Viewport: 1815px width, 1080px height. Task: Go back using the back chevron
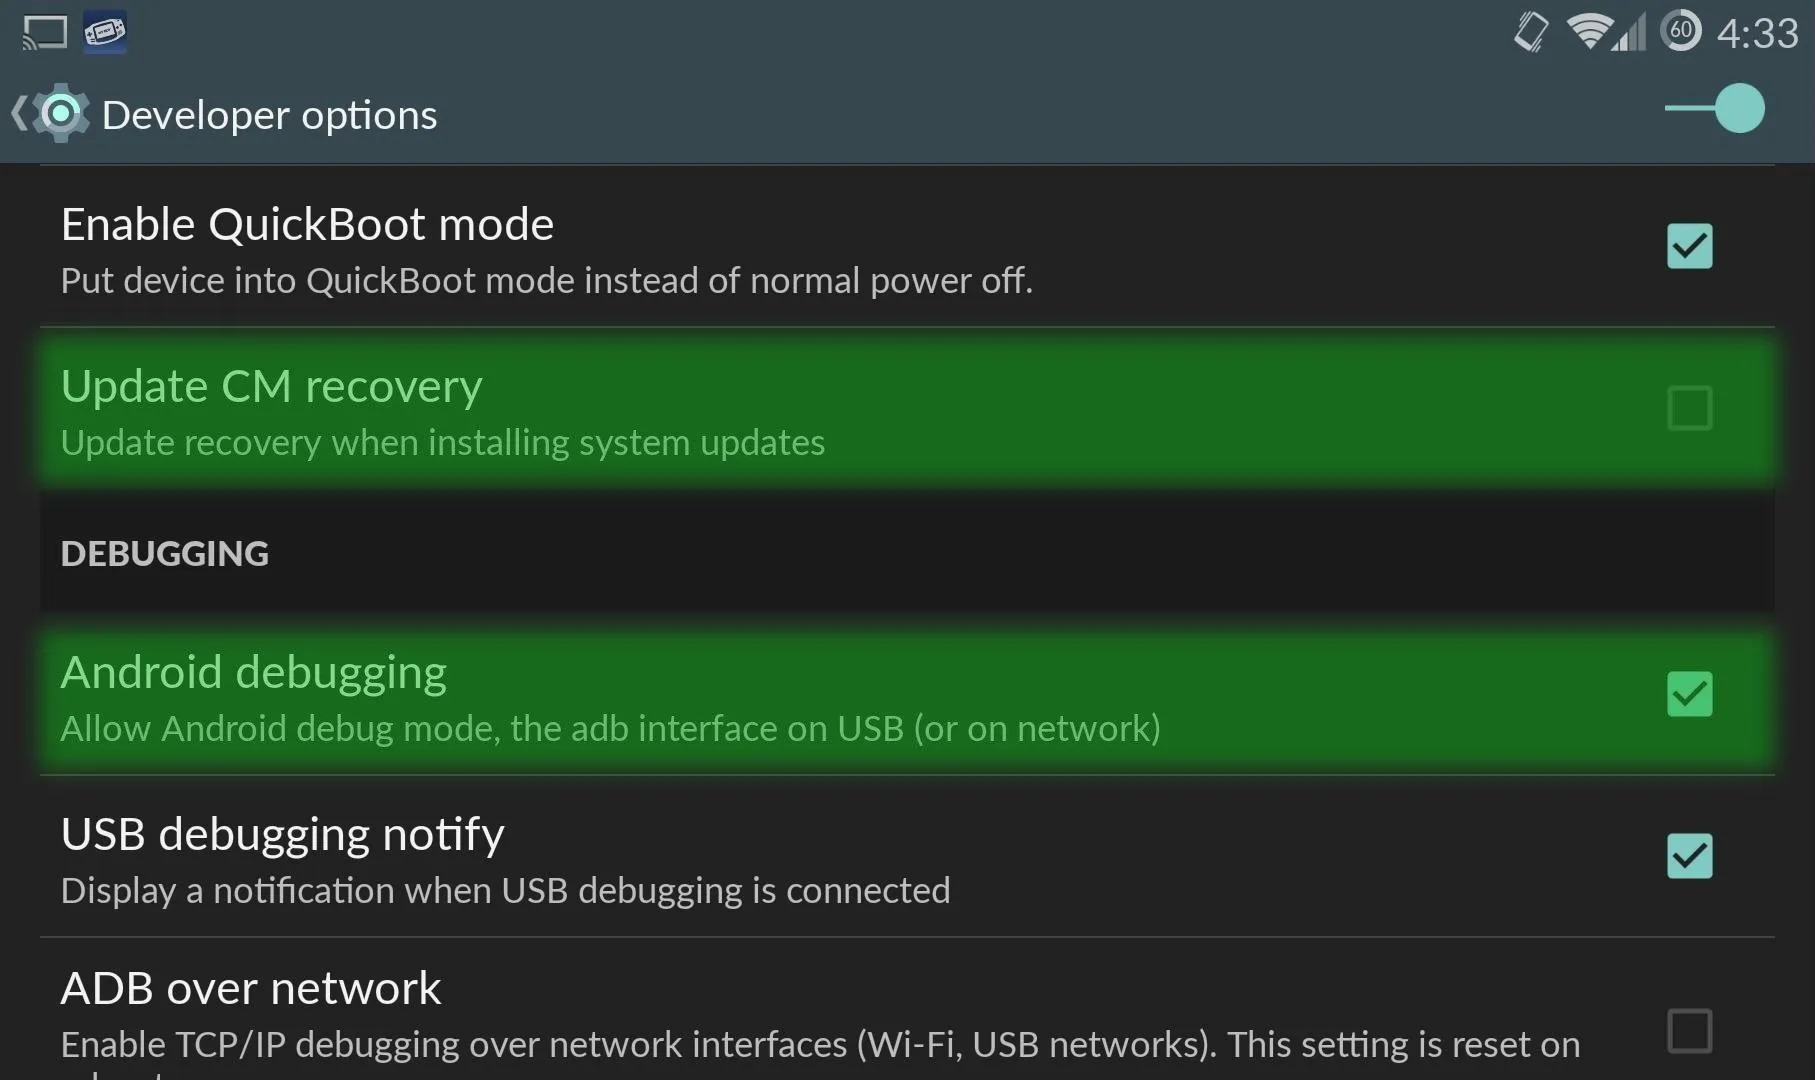tap(19, 113)
